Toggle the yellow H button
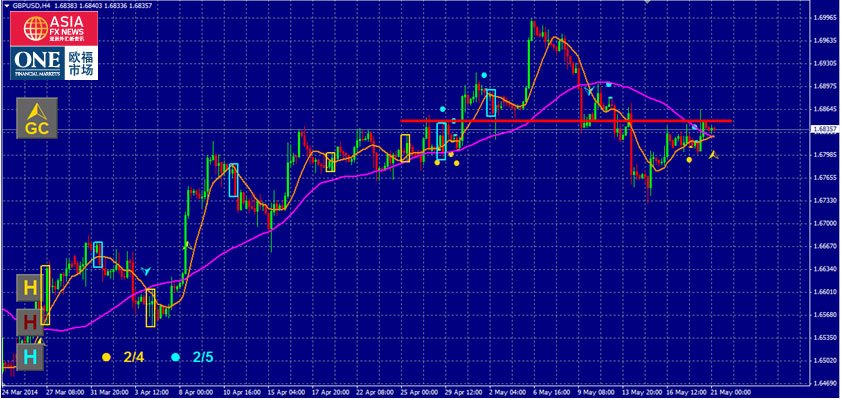Screen dimensions: 841x399 coord(31,288)
